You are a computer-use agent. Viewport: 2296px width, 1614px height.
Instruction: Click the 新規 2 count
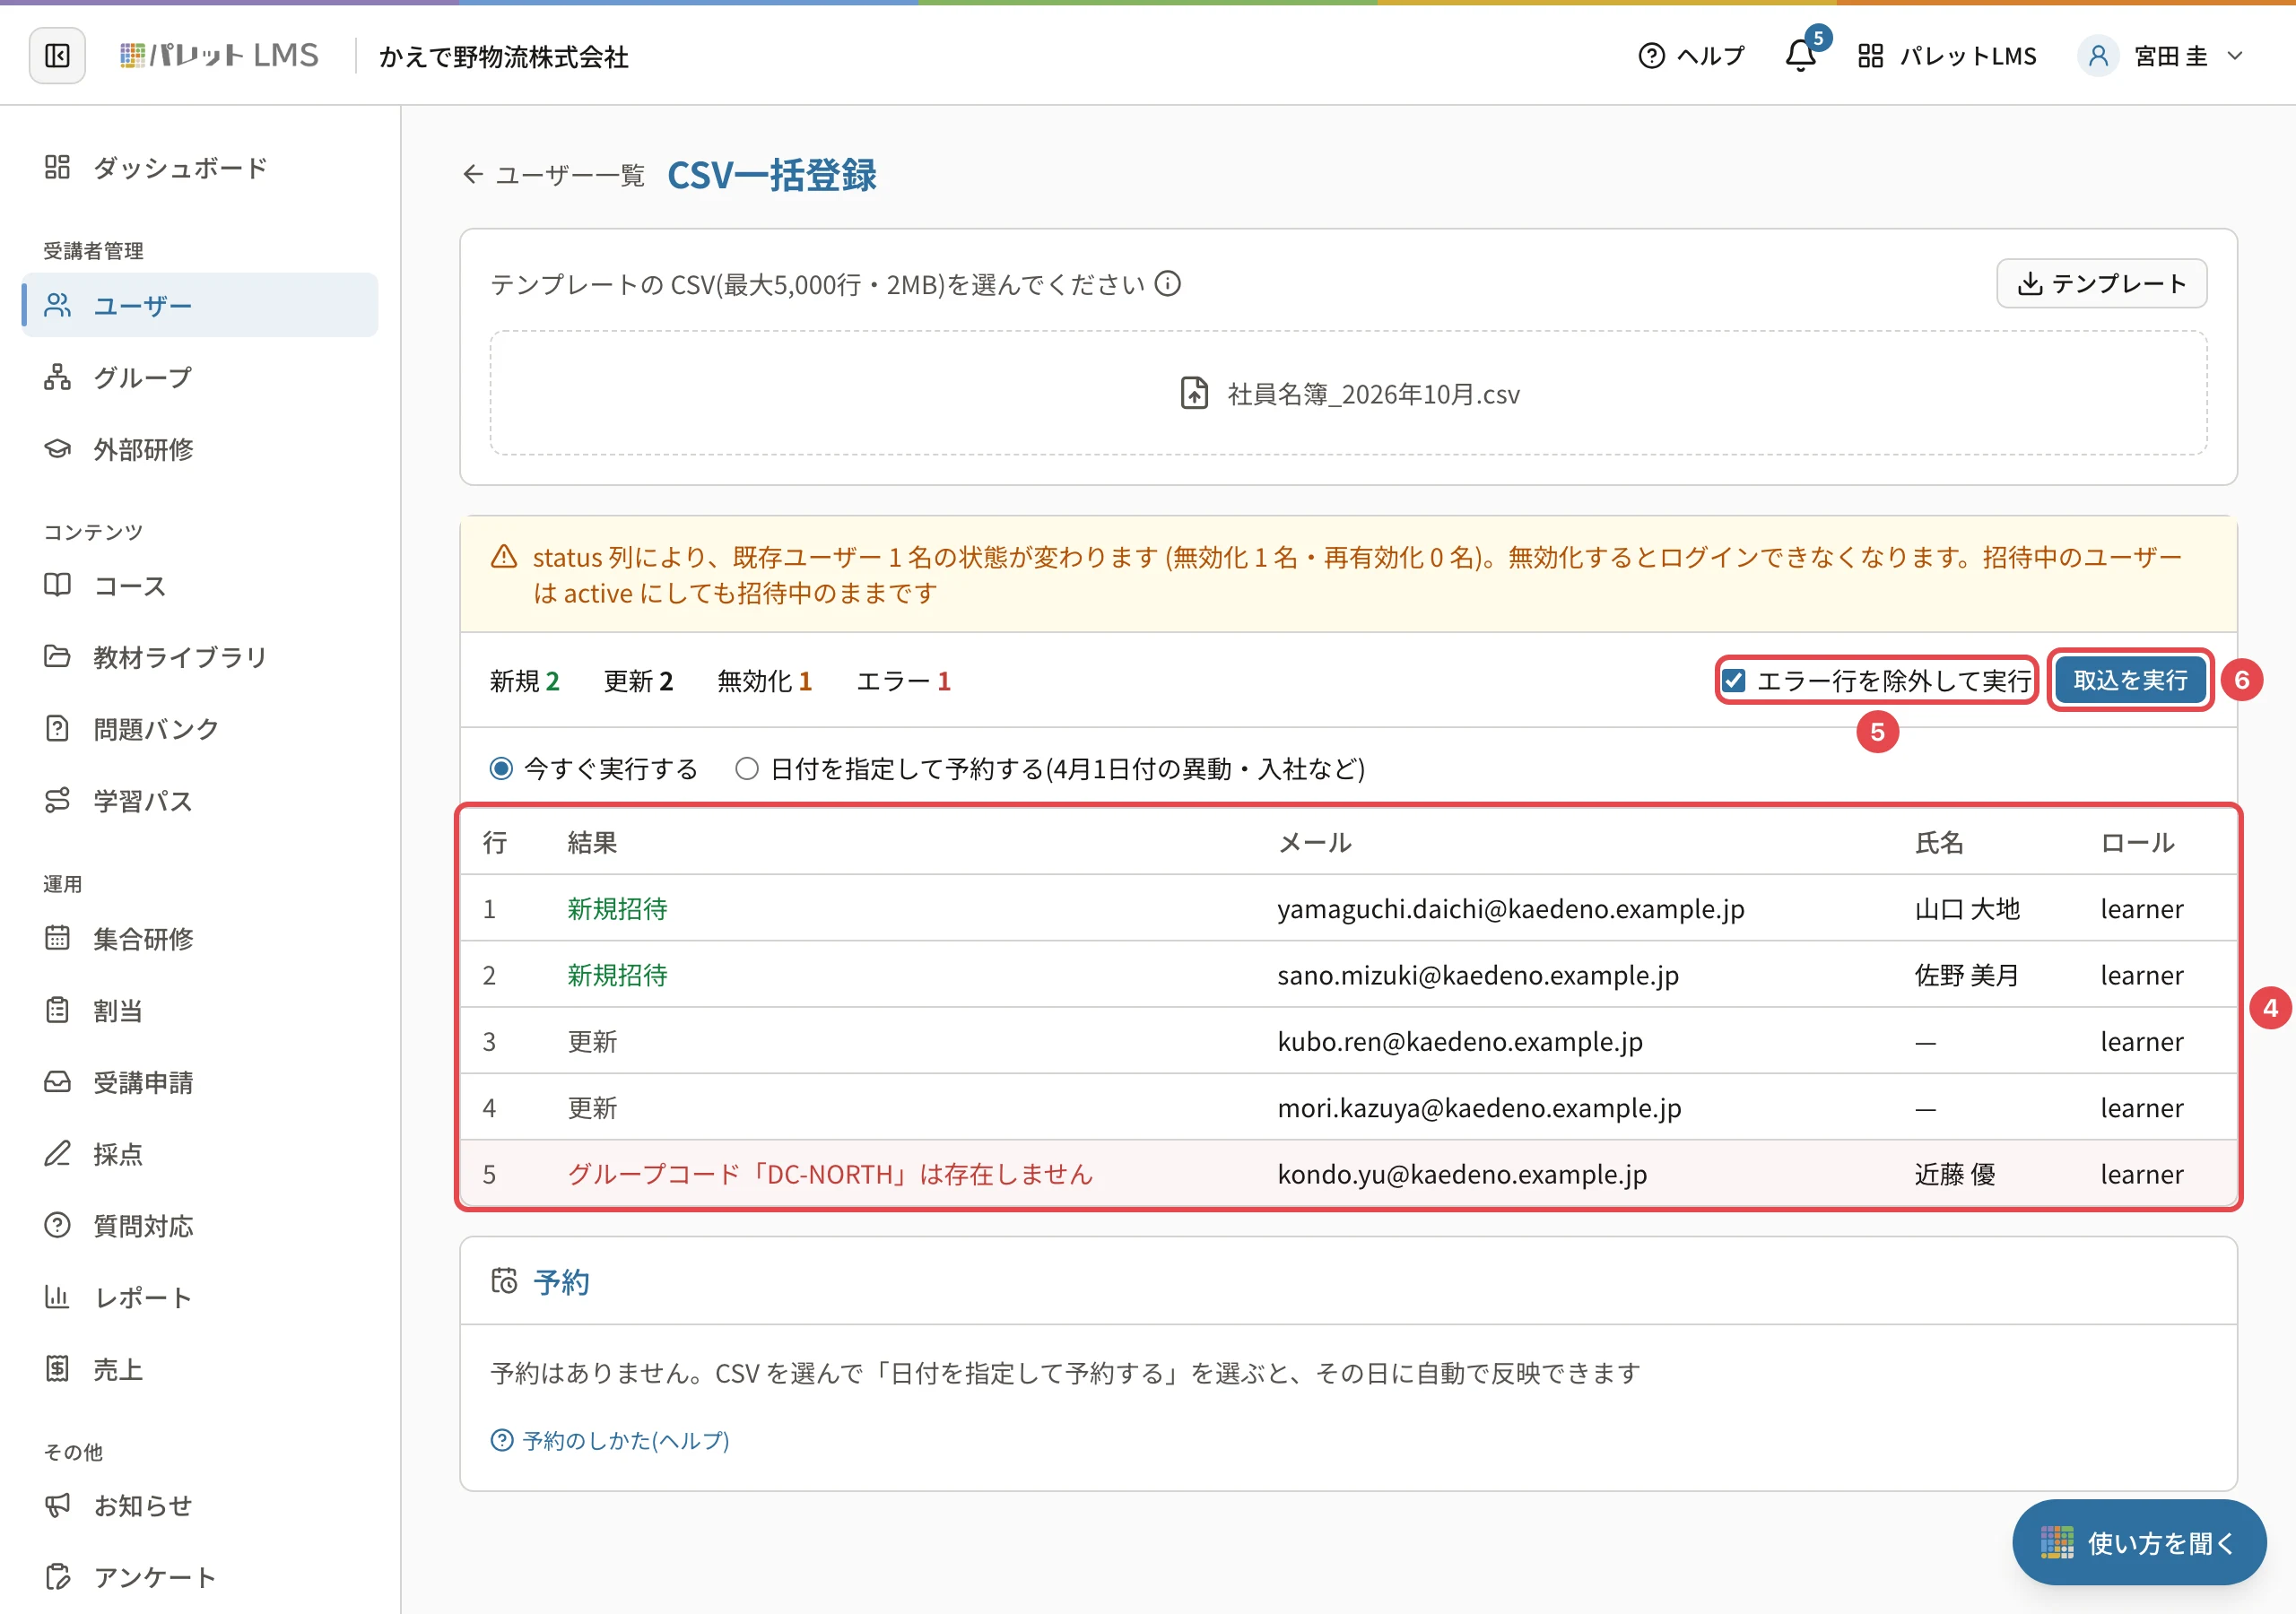[x=524, y=681]
